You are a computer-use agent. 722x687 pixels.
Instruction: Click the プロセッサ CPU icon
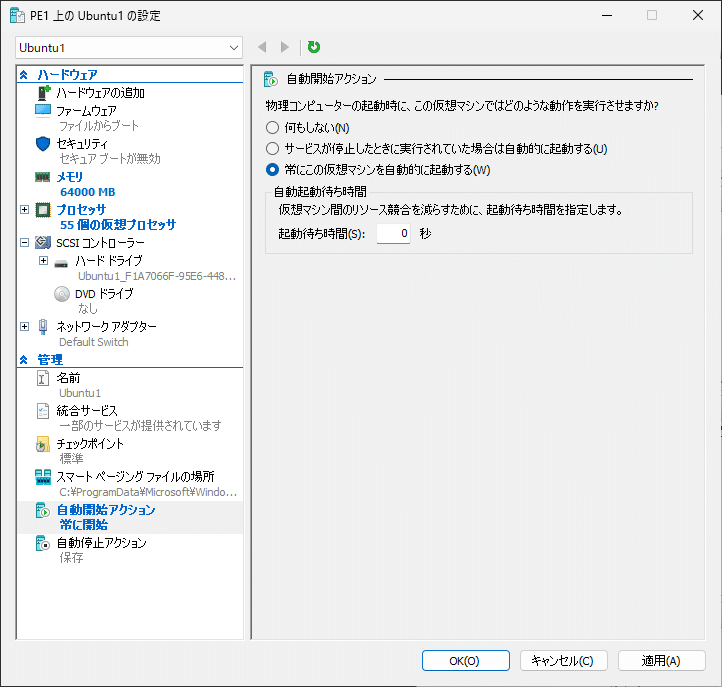pyautogui.click(x=43, y=210)
